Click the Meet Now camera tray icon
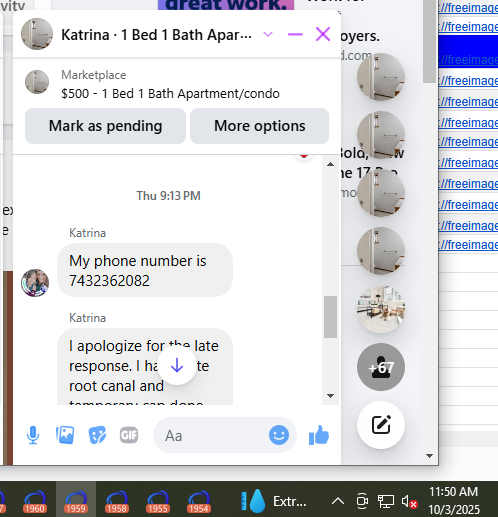The height and width of the screenshot is (517, 498). [362, 501]
